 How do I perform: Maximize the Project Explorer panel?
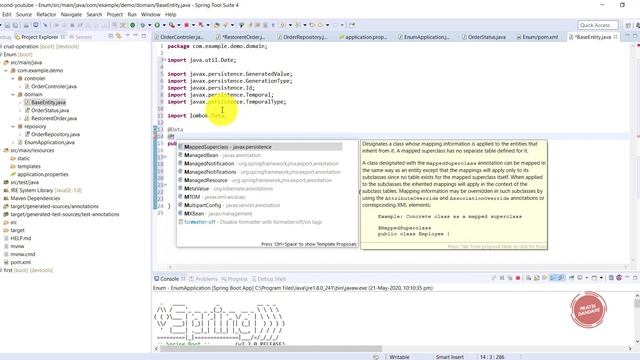tap(144, 36)
